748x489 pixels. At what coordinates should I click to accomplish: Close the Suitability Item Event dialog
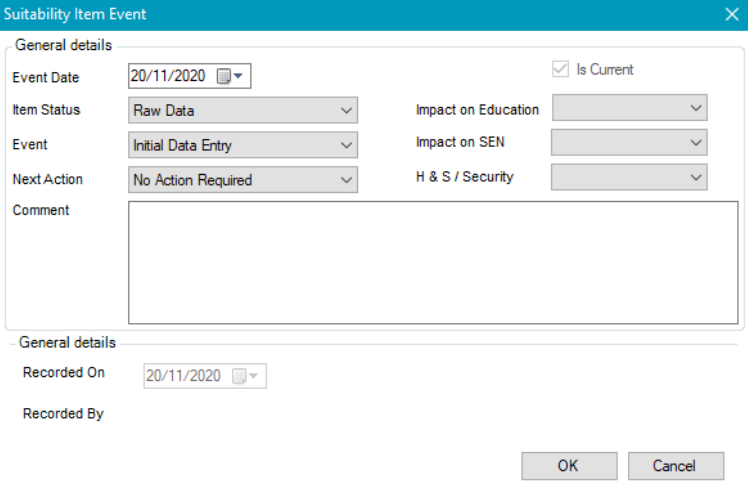click(x=731, y=14)
